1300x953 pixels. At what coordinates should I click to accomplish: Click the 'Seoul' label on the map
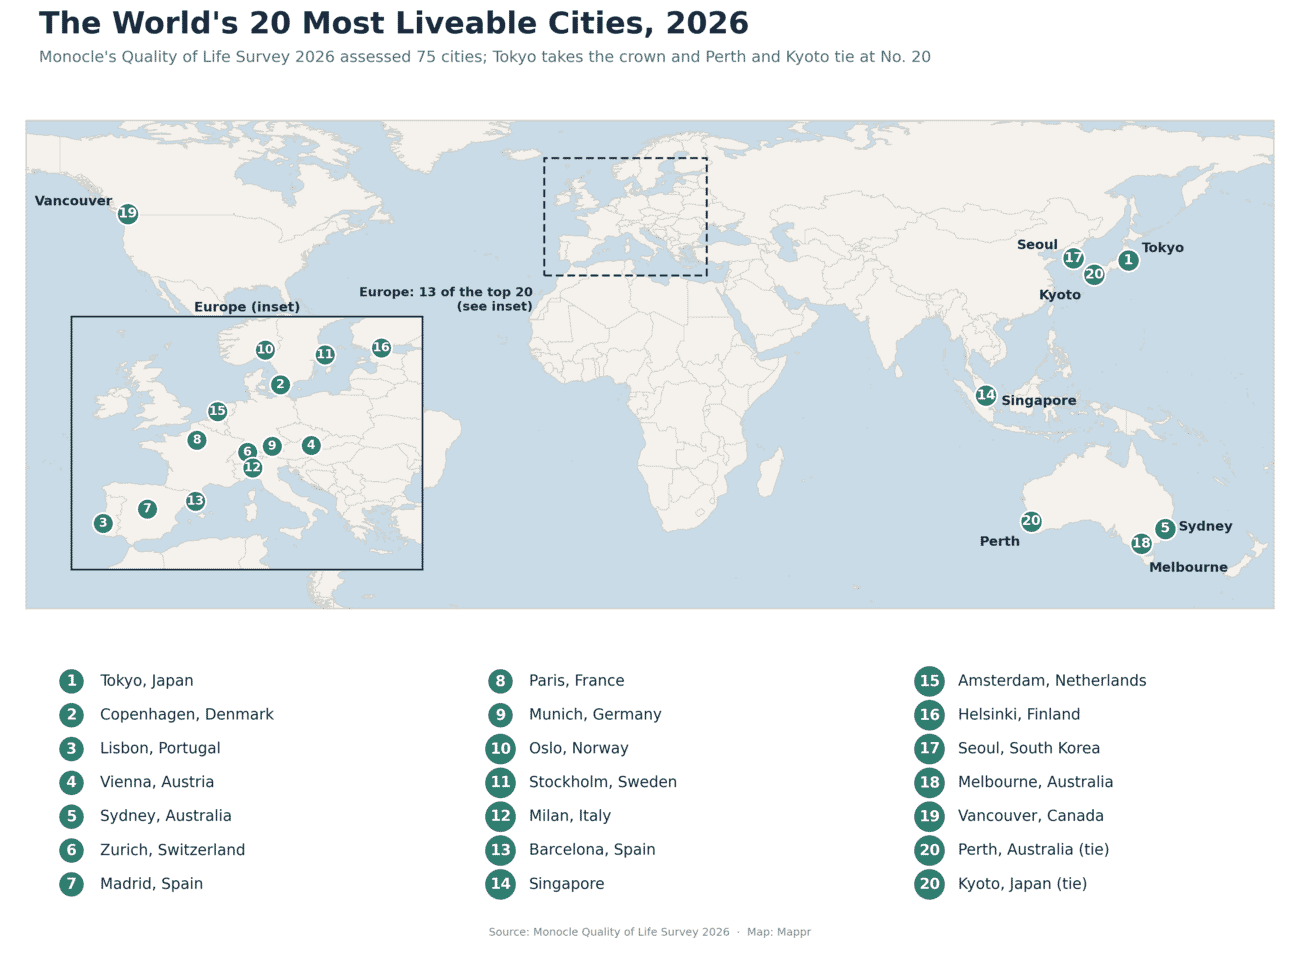[1037, 245]
